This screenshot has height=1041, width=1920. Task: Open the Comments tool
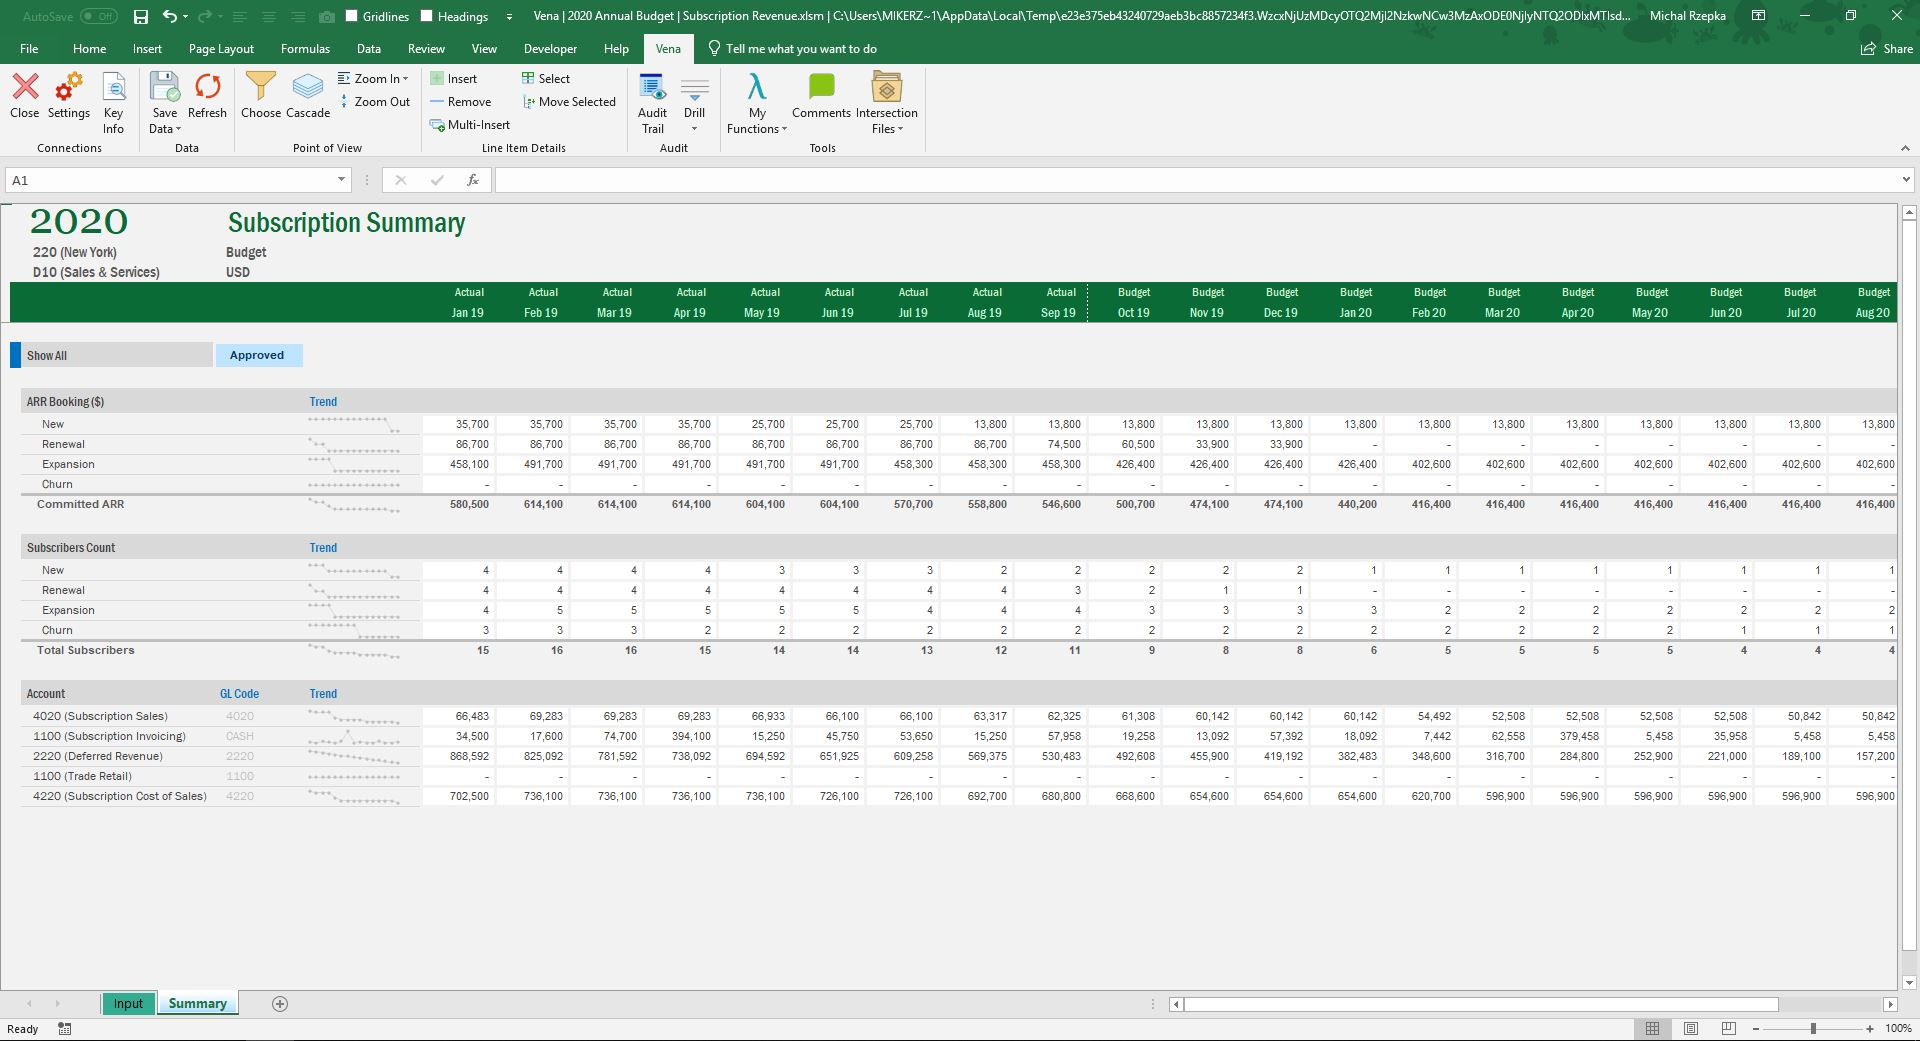pyautogui.click(x=821, y=96)
